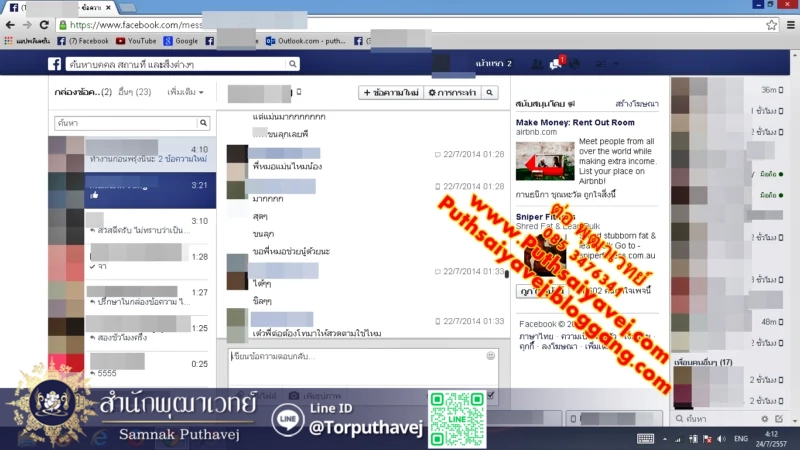Open the friend requests icon
This screenshot has height=450, width=800.
[537, 64]
